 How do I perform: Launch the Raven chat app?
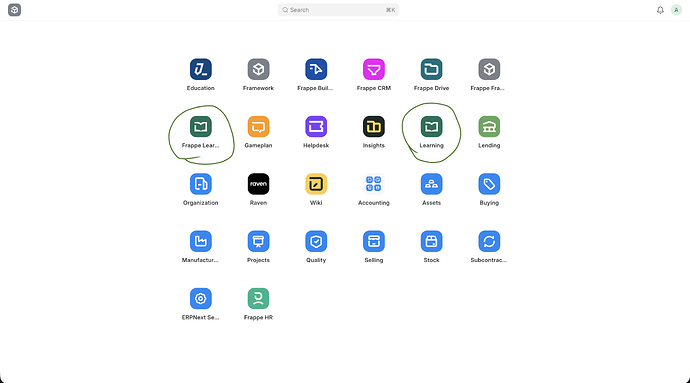click(x=258, y=184)
